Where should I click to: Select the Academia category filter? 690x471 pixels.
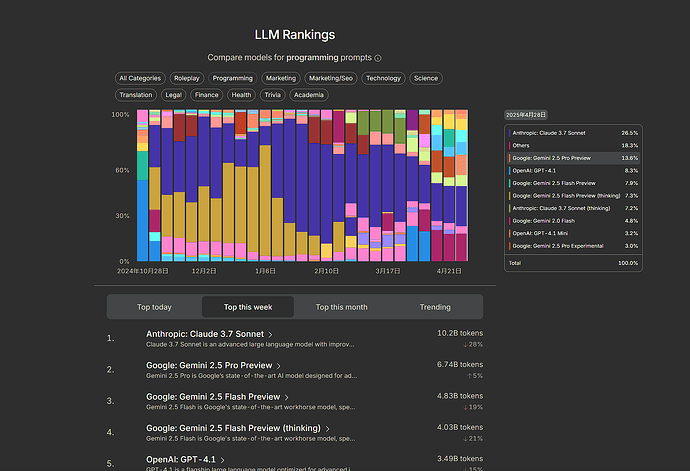(x=308, y=95)
